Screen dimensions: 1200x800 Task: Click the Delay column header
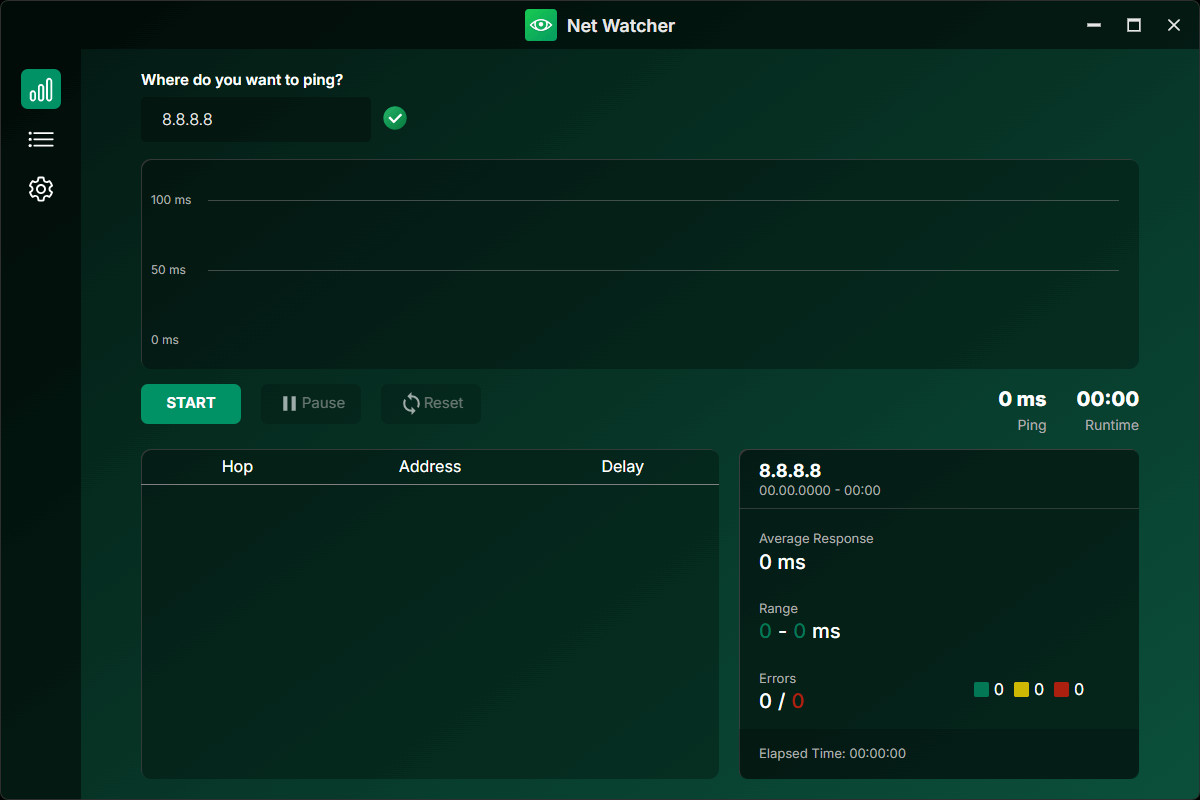pyautogui.click(x=622, y=467)
